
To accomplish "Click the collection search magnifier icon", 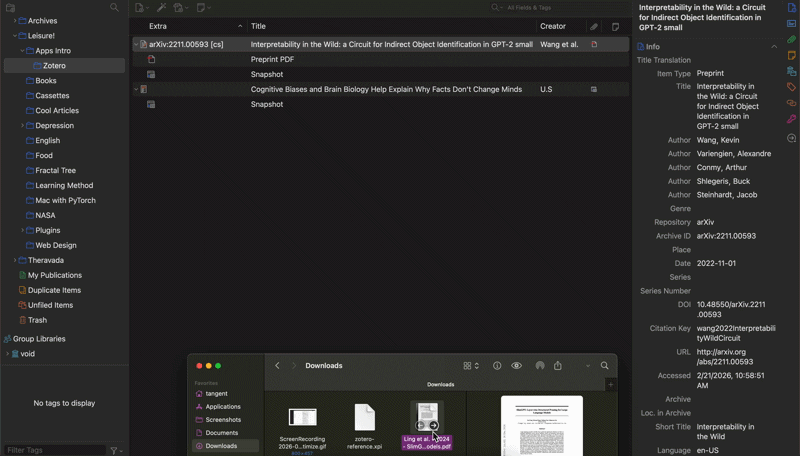I will 114,8.
